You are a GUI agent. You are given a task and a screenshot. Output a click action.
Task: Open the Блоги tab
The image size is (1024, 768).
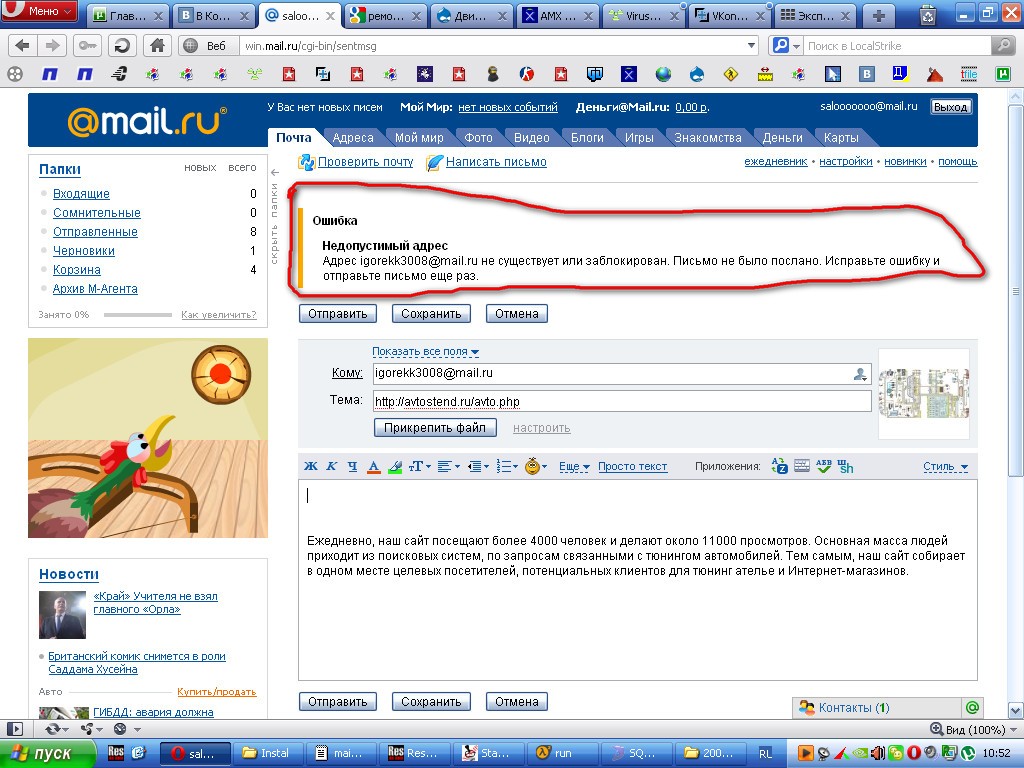(587, 137)
